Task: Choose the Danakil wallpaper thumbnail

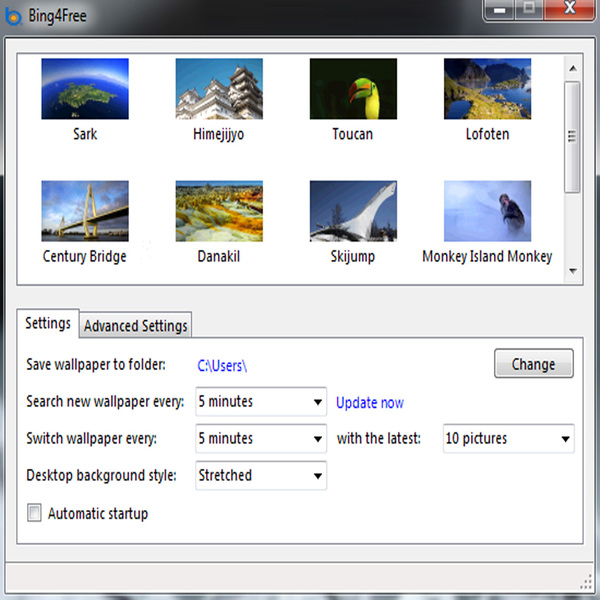Action: pos(219,211)
